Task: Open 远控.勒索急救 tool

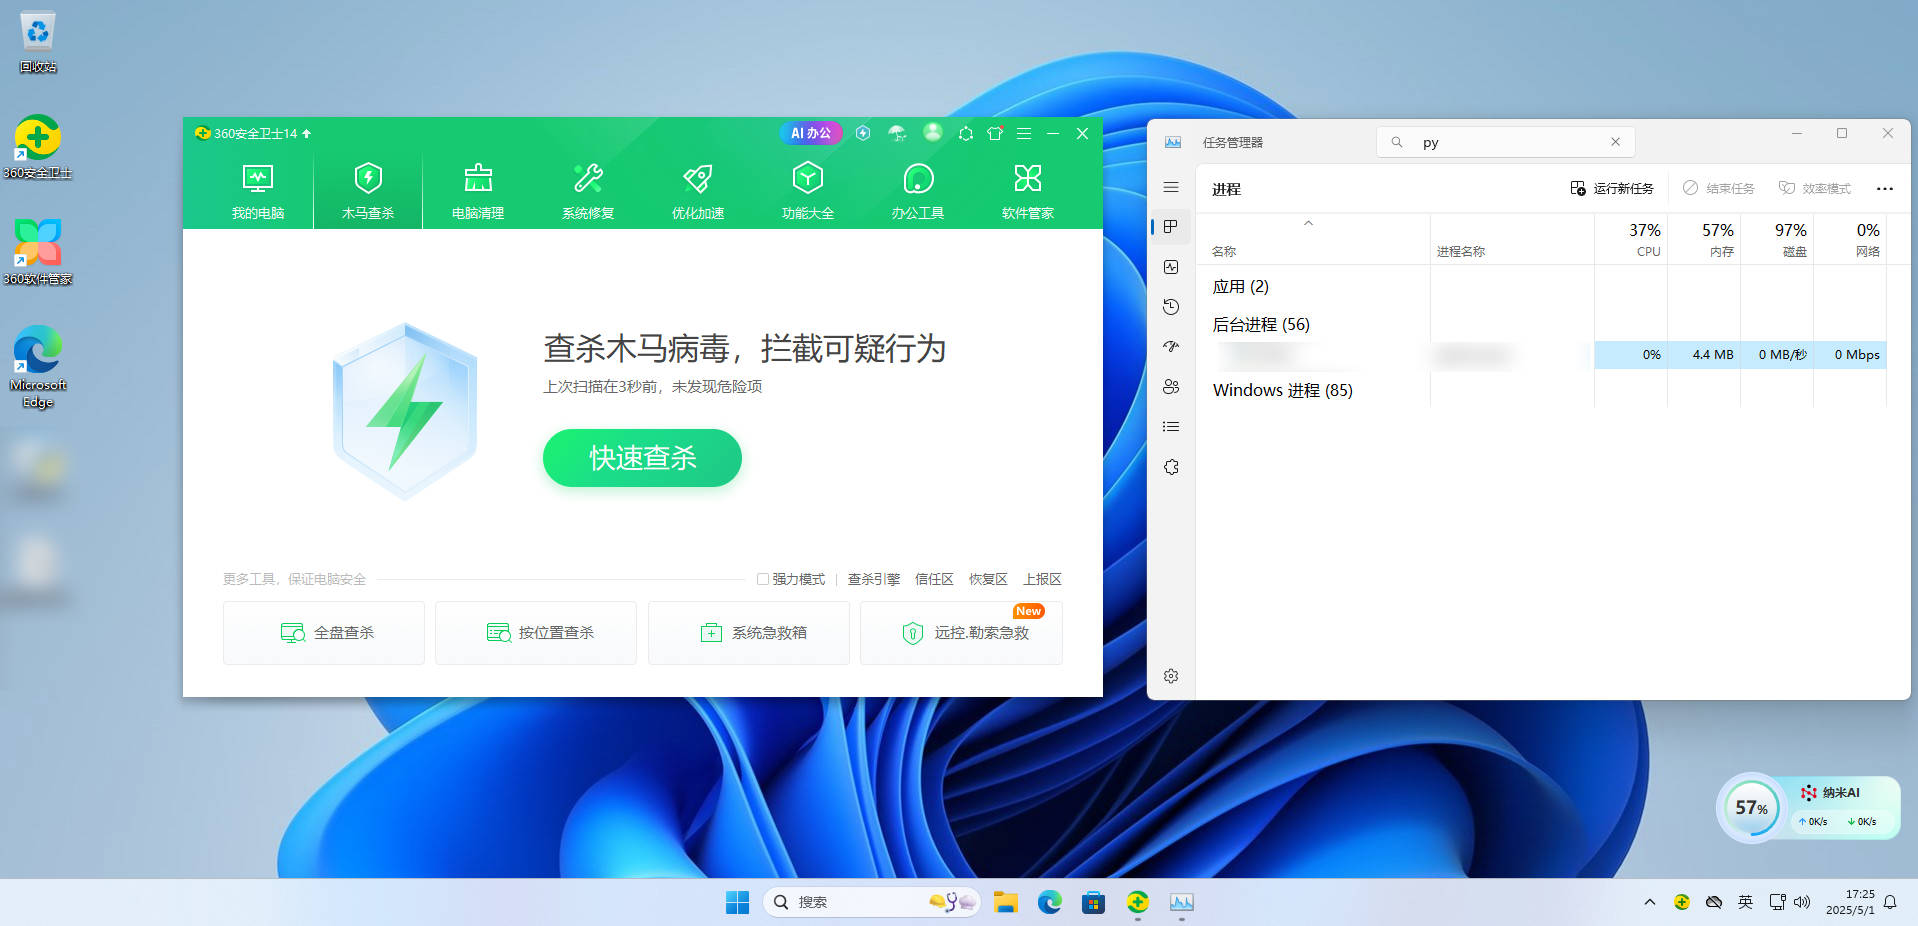Action: (961, 633)
